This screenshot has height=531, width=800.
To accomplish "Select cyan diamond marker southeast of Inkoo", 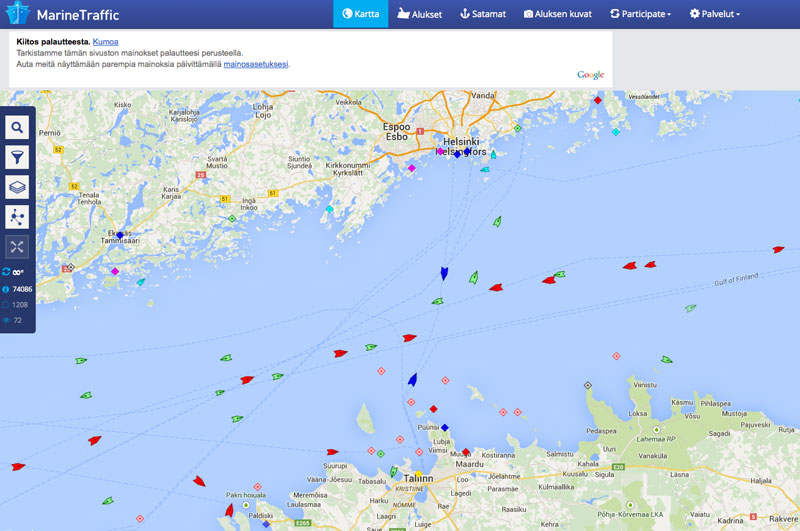I will coord(330,210).
